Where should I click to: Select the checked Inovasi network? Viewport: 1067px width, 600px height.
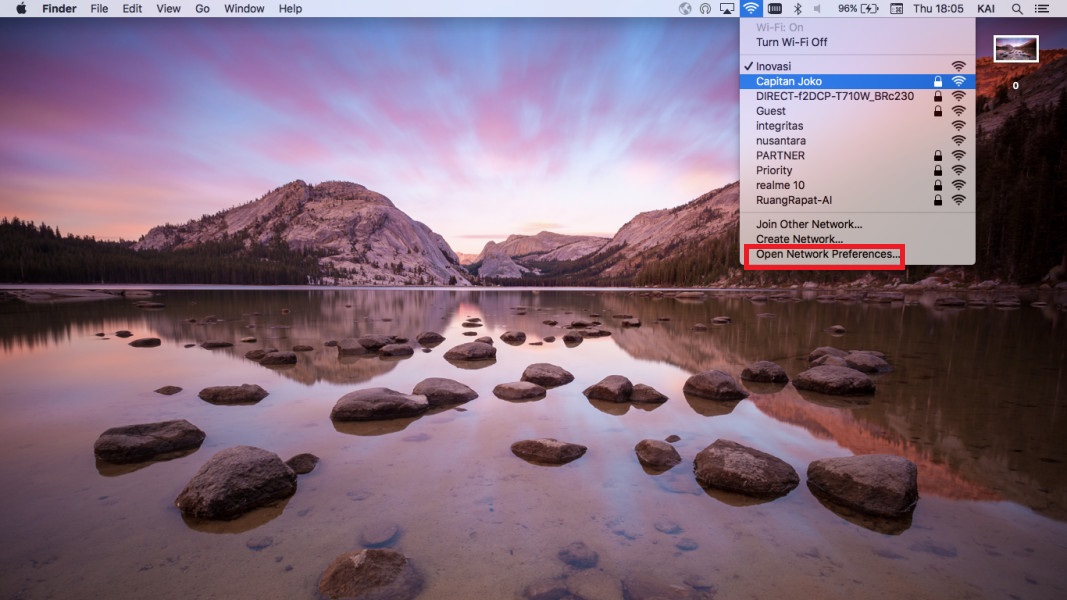coord(773,66)
